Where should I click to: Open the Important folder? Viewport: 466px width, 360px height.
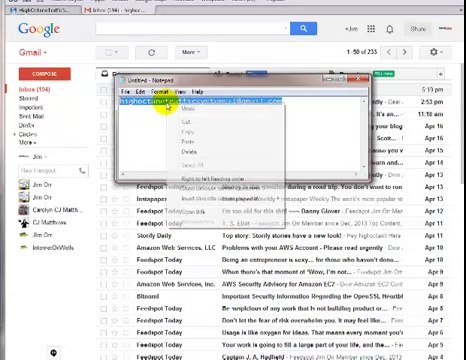(31, 107)
